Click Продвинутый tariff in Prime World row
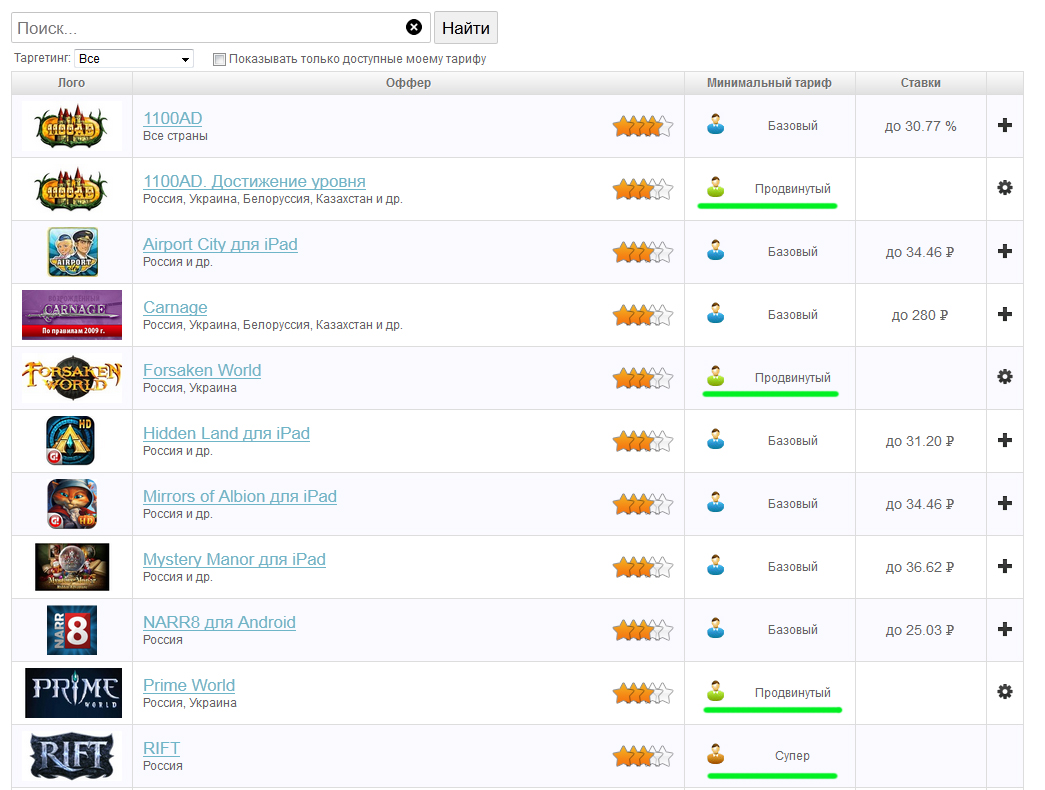The image size is (1045, 790). pos(792,693)
